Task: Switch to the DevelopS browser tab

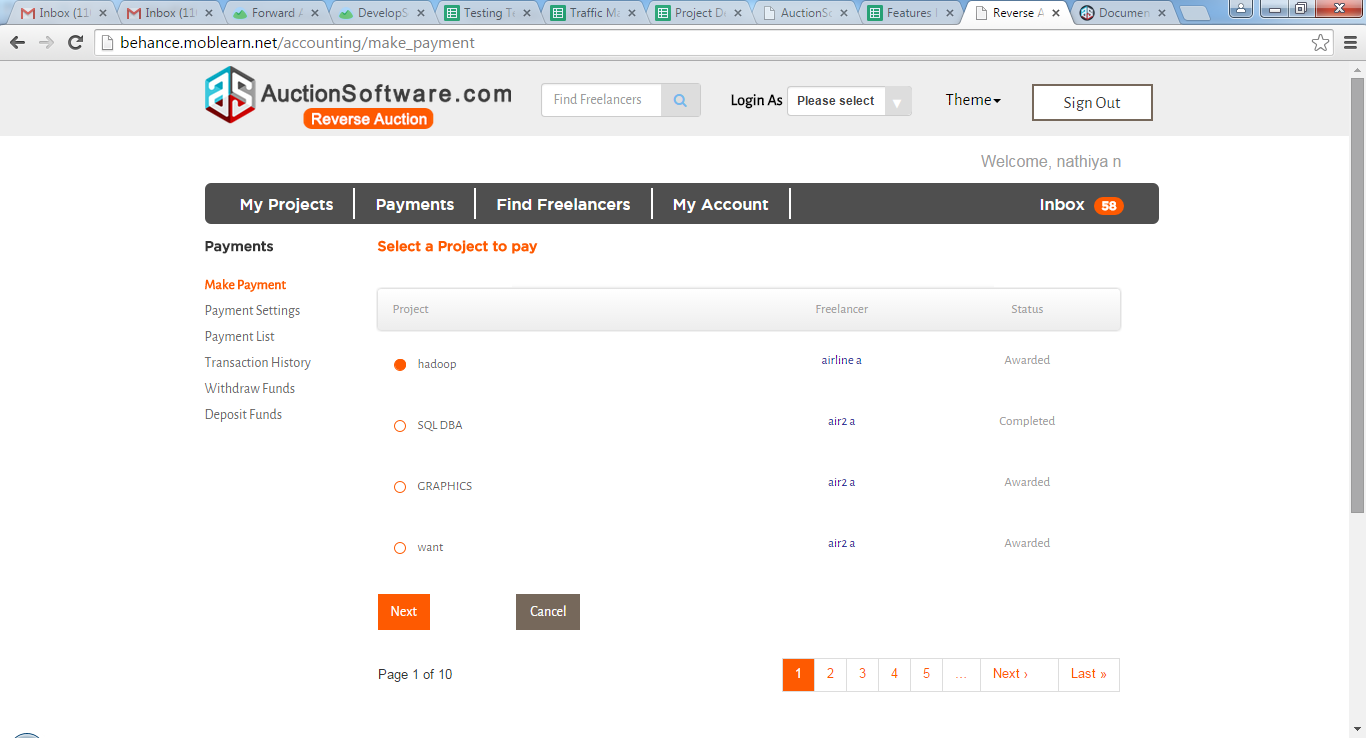Action: 380,13
